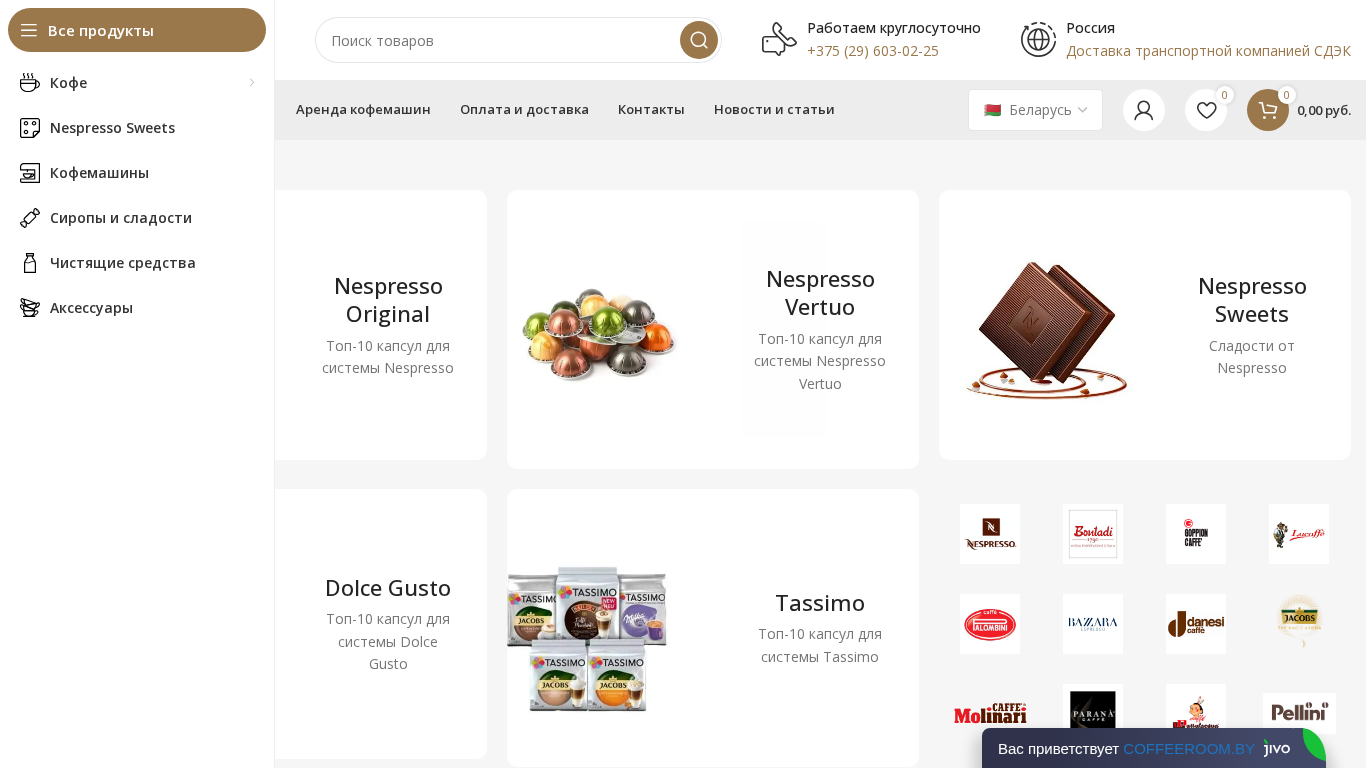
Task: Open the Доставка транспортной компанией СДЭК link
Action: pos(1208,50)
